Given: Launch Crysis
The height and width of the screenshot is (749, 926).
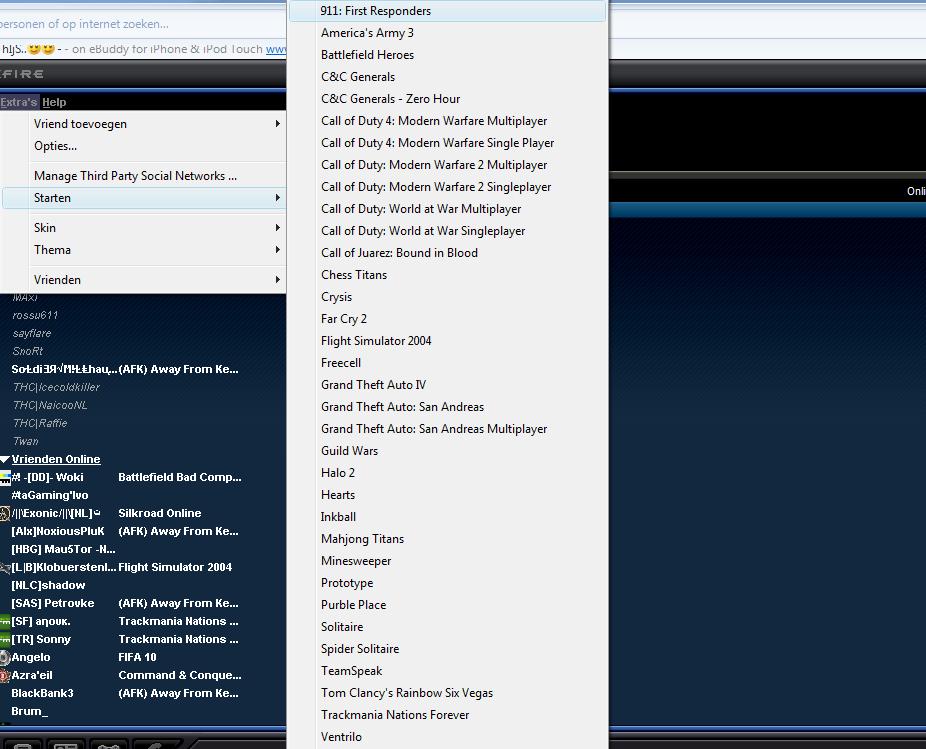Looking at the screenshot, I should (448, 297).
